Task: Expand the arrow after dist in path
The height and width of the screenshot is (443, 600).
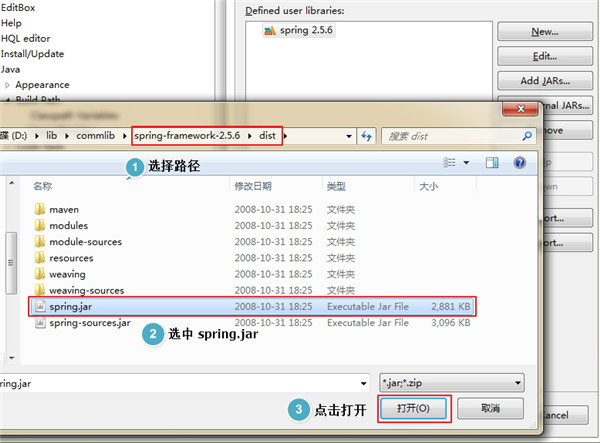Action: click(x=285, y=136)
